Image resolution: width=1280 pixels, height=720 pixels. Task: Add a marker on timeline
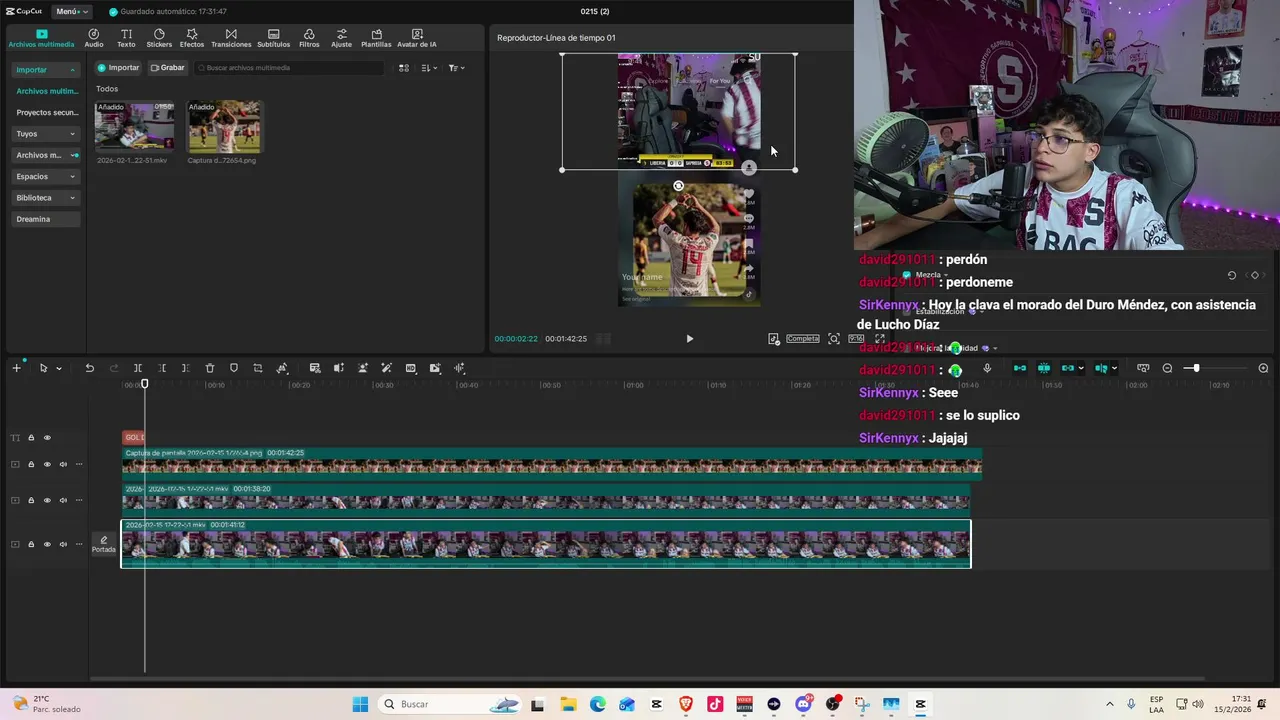(234, 368)
